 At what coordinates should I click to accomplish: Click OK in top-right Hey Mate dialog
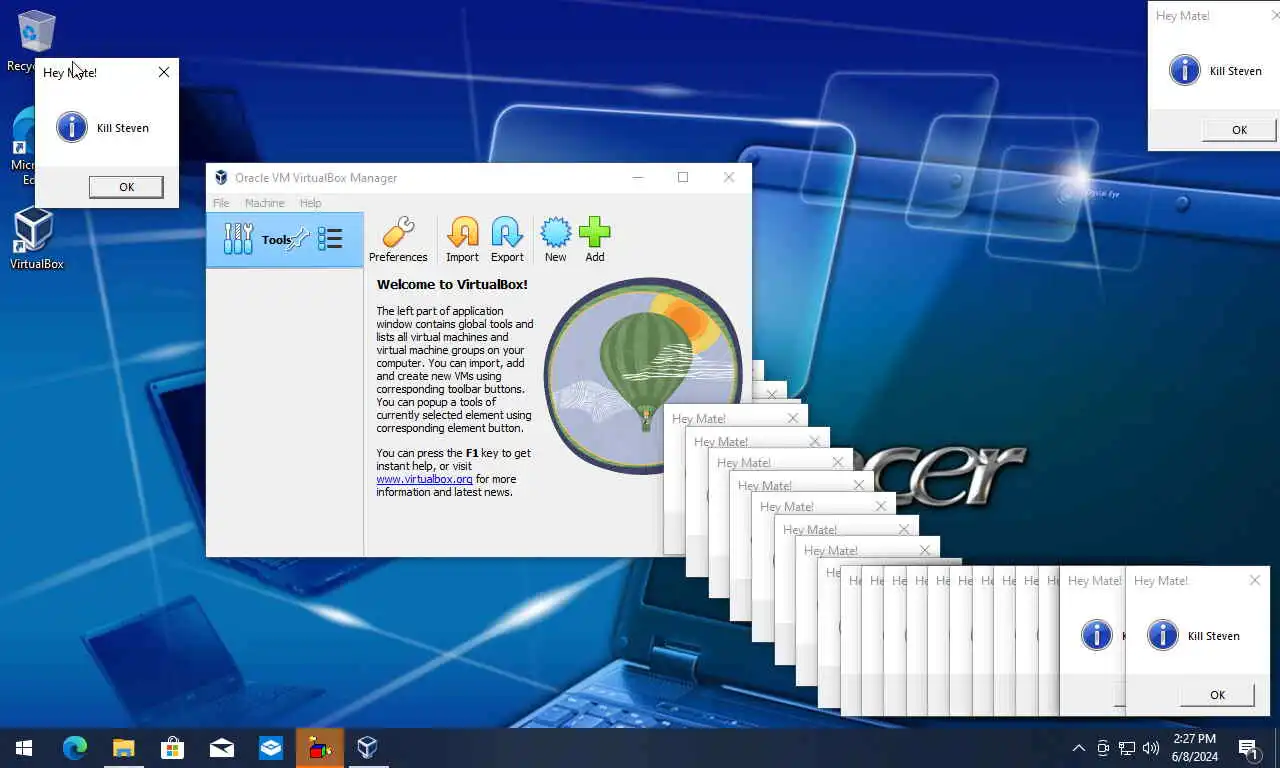click(1239, 130)
